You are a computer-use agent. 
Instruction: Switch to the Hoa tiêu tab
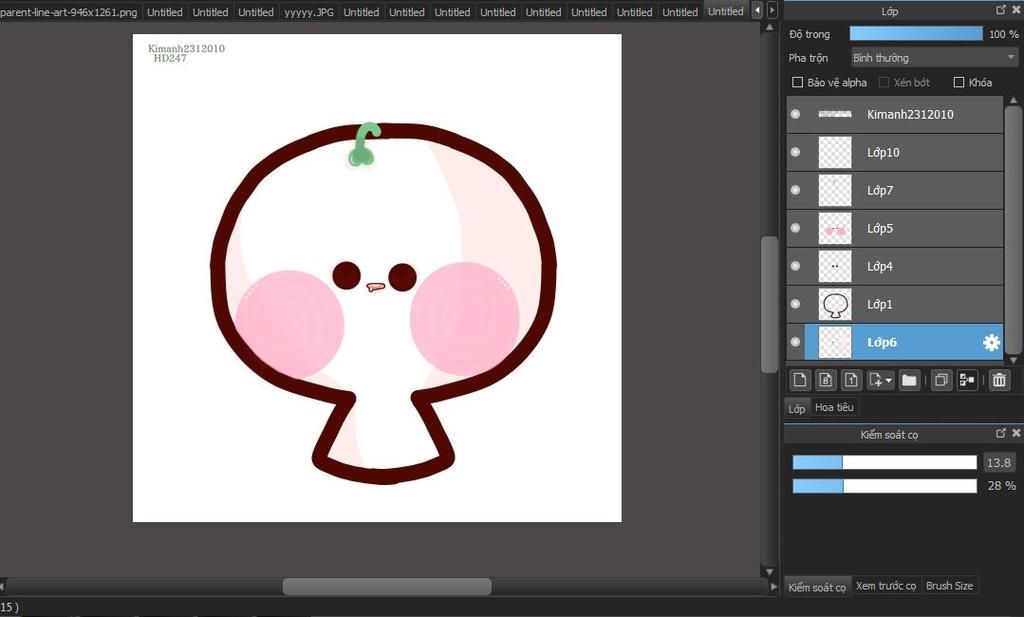tap(834, 407)
